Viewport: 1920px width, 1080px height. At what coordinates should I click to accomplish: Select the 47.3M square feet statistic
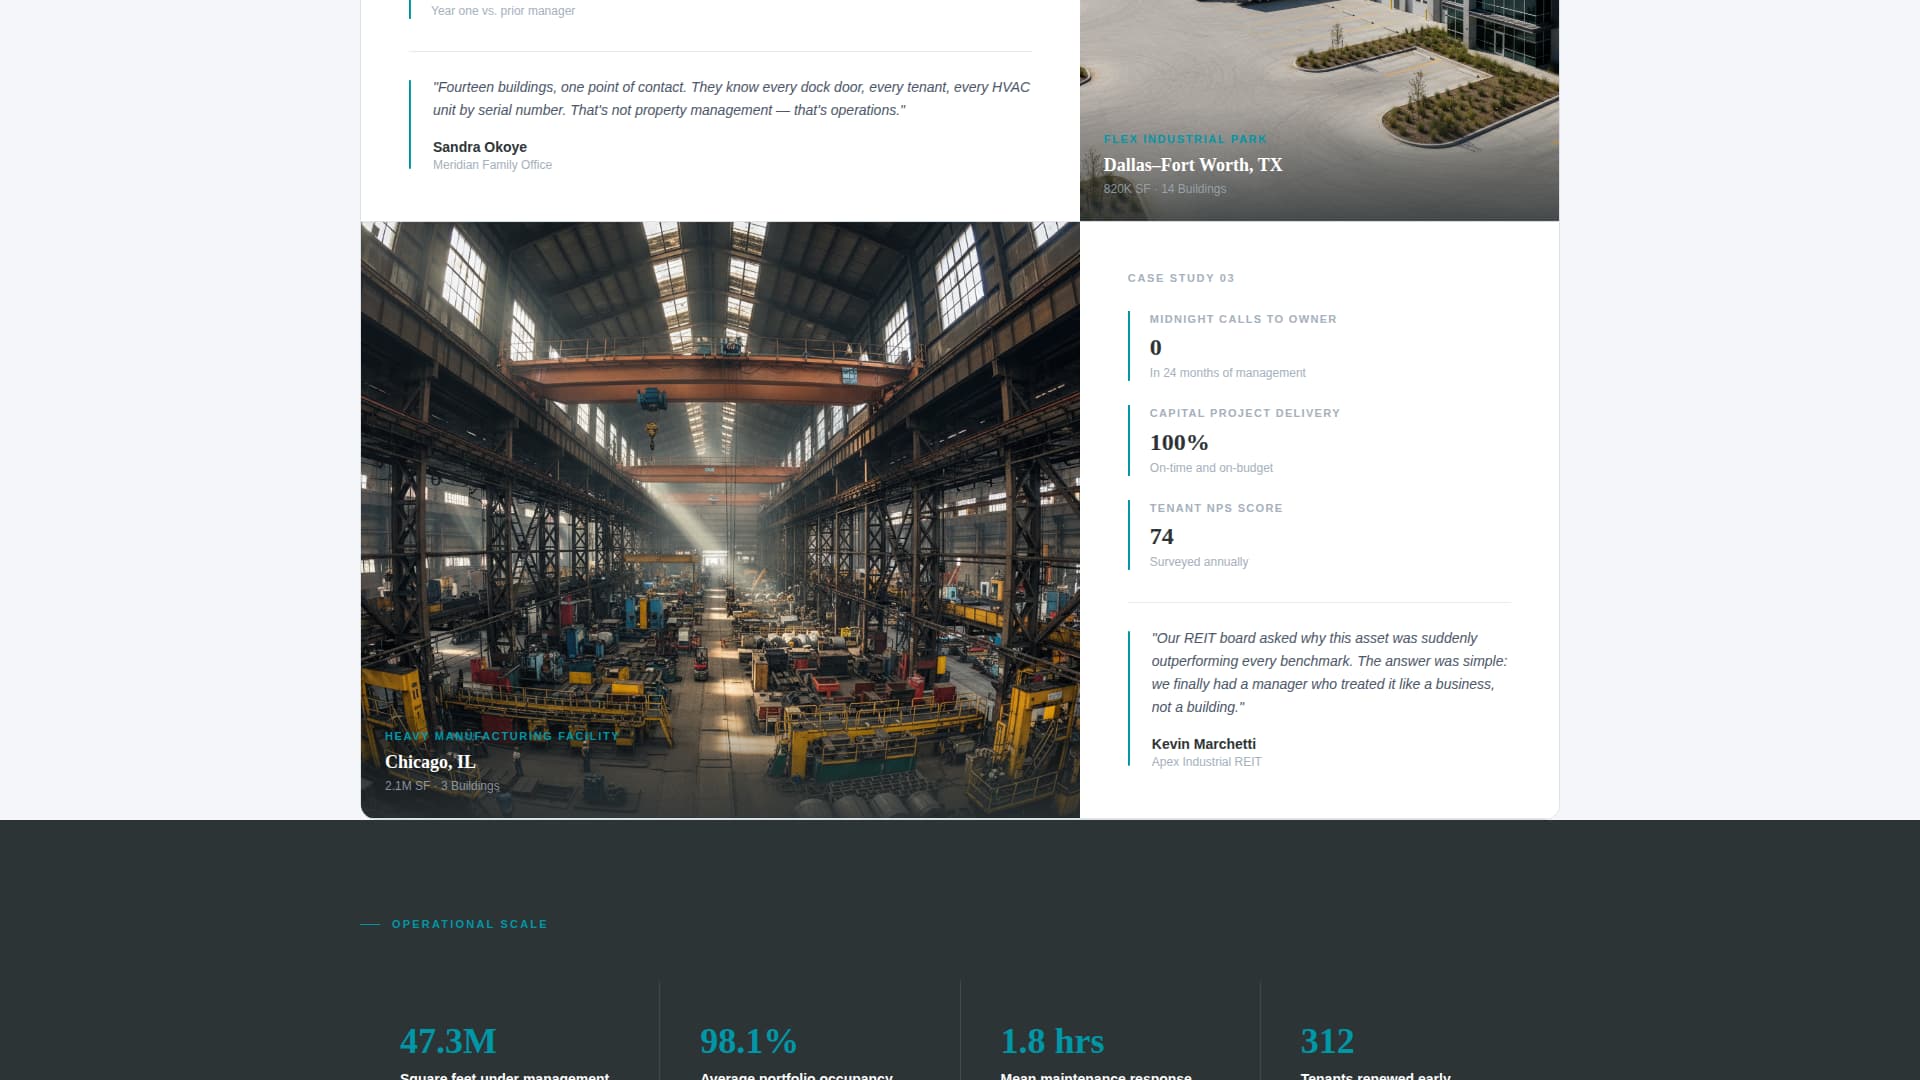tap(447, 1041)
